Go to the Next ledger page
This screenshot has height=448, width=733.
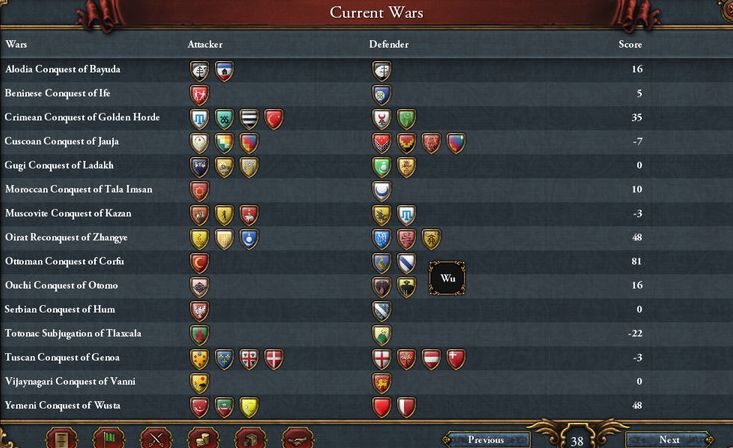[x=669, y=440]
